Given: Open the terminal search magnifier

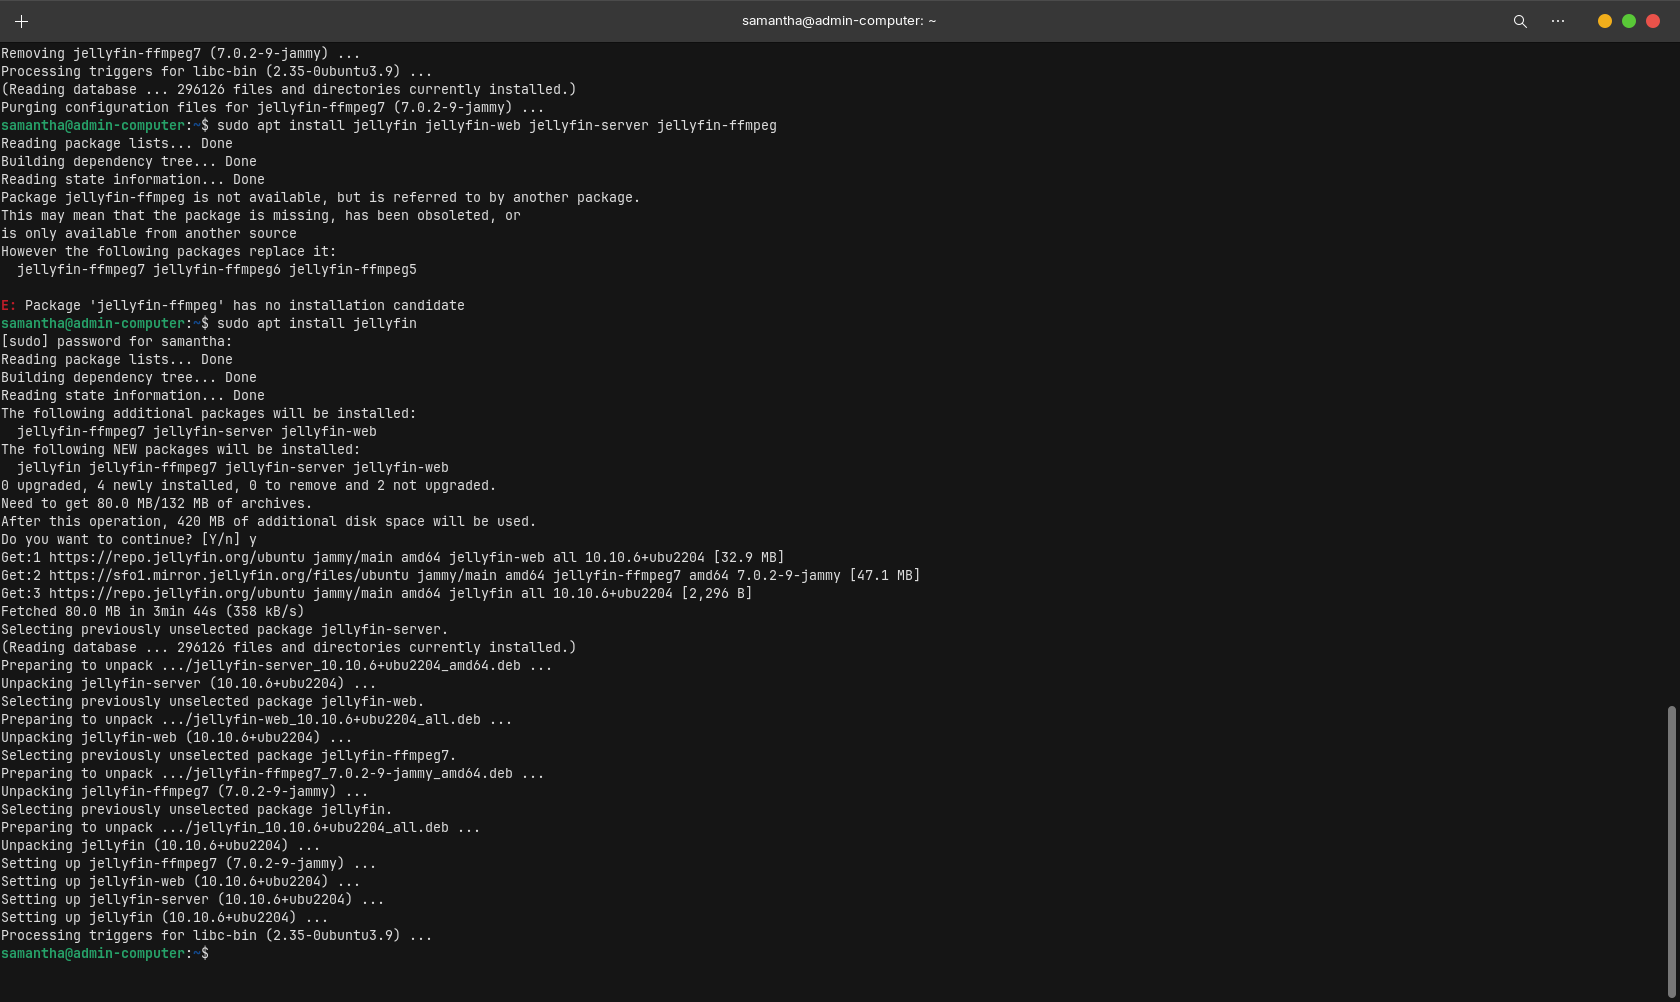Looking at the screenshot, I should click(x=1520, y=21).
